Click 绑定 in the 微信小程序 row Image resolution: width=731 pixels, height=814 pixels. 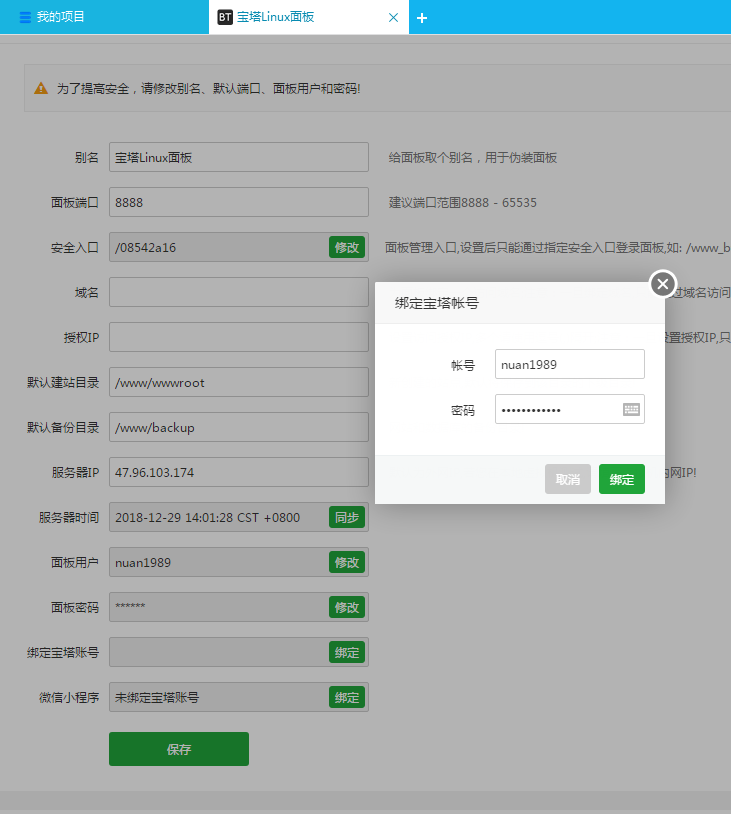pos(347,697)
